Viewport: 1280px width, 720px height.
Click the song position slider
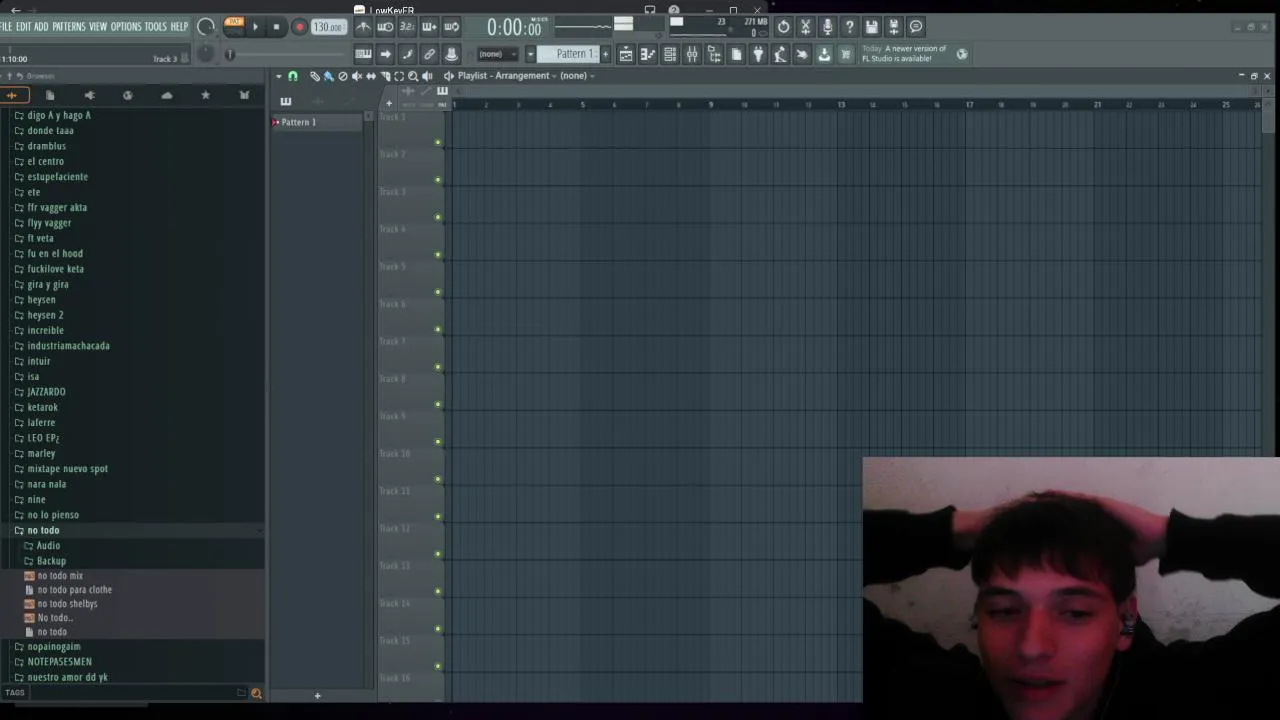(285, 54)
